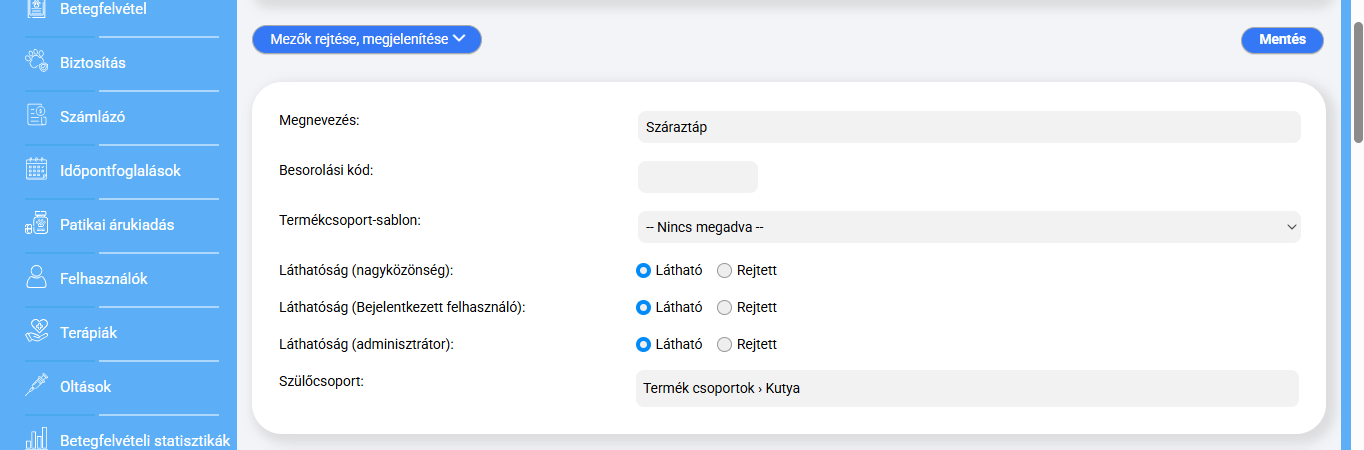This screenshot has width=1364, height=450.
Task: Click the Patikai árukiadás medicine icon
Action: 37,224
